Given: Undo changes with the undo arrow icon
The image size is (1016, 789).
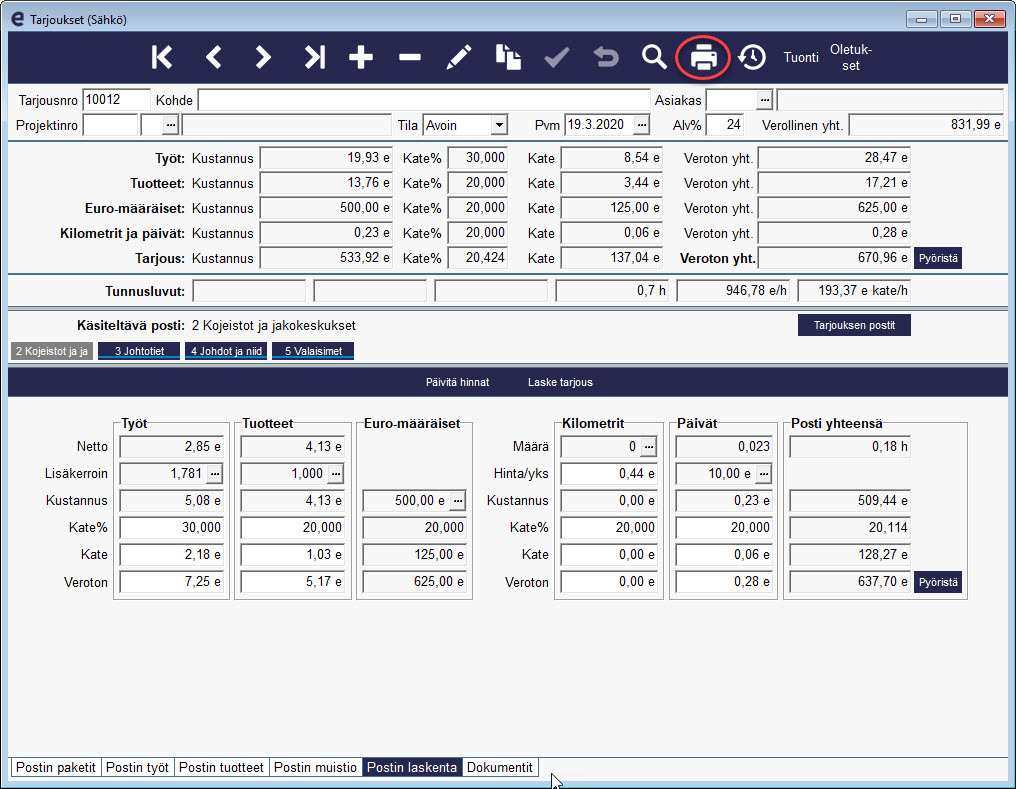Looking at the screenshot, I should tap(606, 58).
